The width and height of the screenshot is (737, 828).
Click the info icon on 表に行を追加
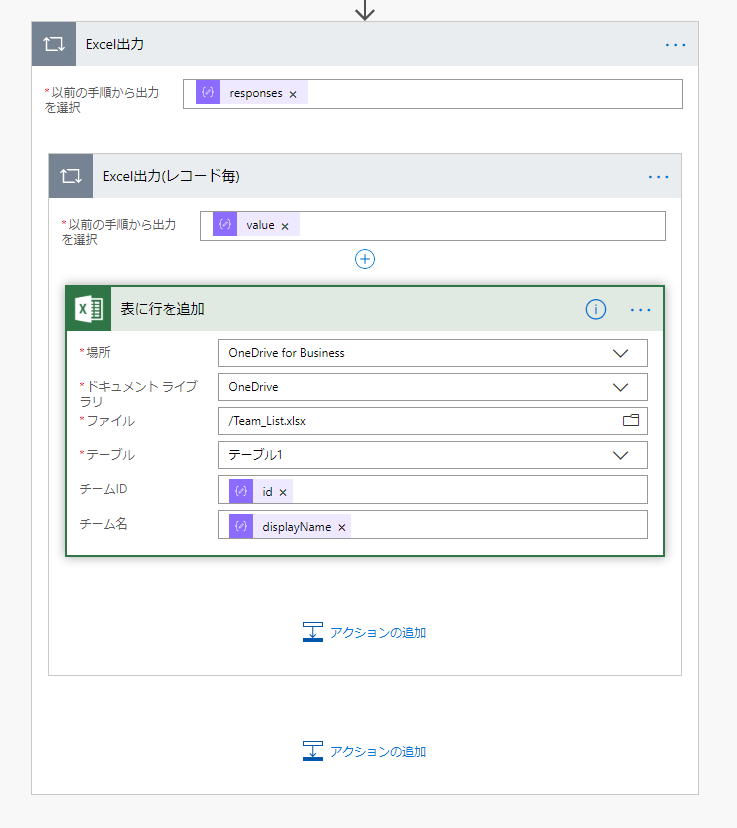[595, 309]
